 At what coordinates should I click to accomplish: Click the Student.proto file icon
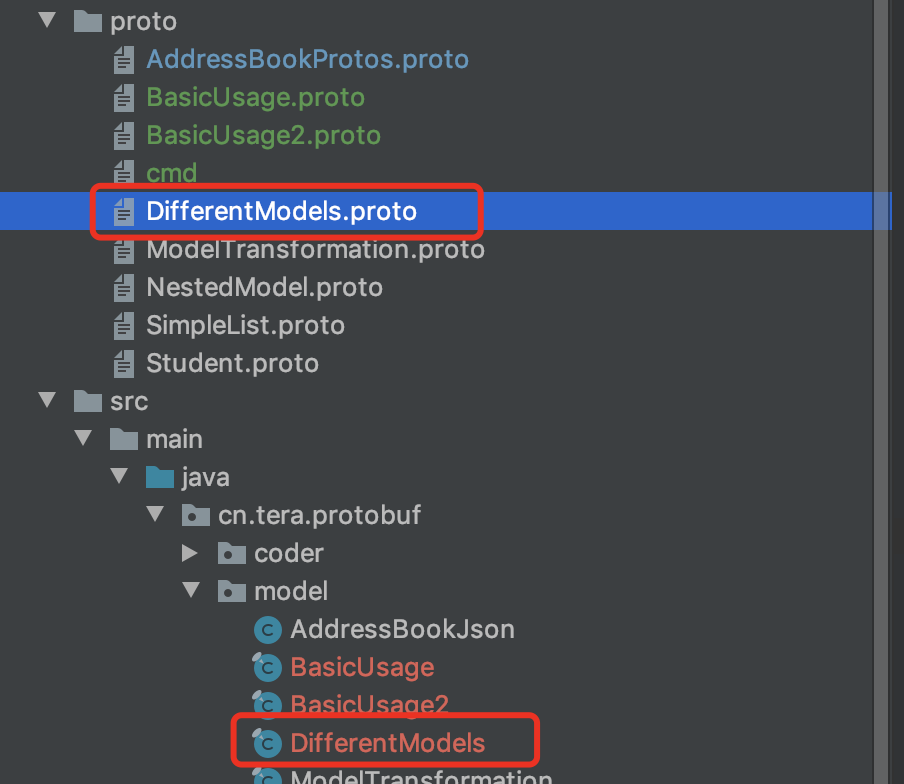tap(123, 364)
